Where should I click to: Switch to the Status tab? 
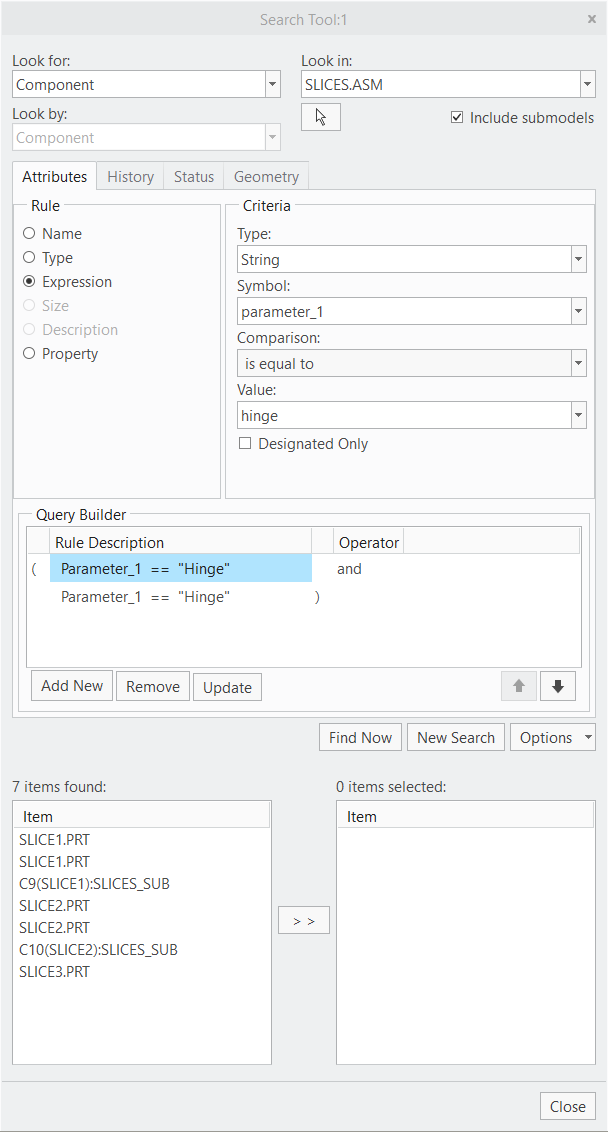tap(193, 176)
